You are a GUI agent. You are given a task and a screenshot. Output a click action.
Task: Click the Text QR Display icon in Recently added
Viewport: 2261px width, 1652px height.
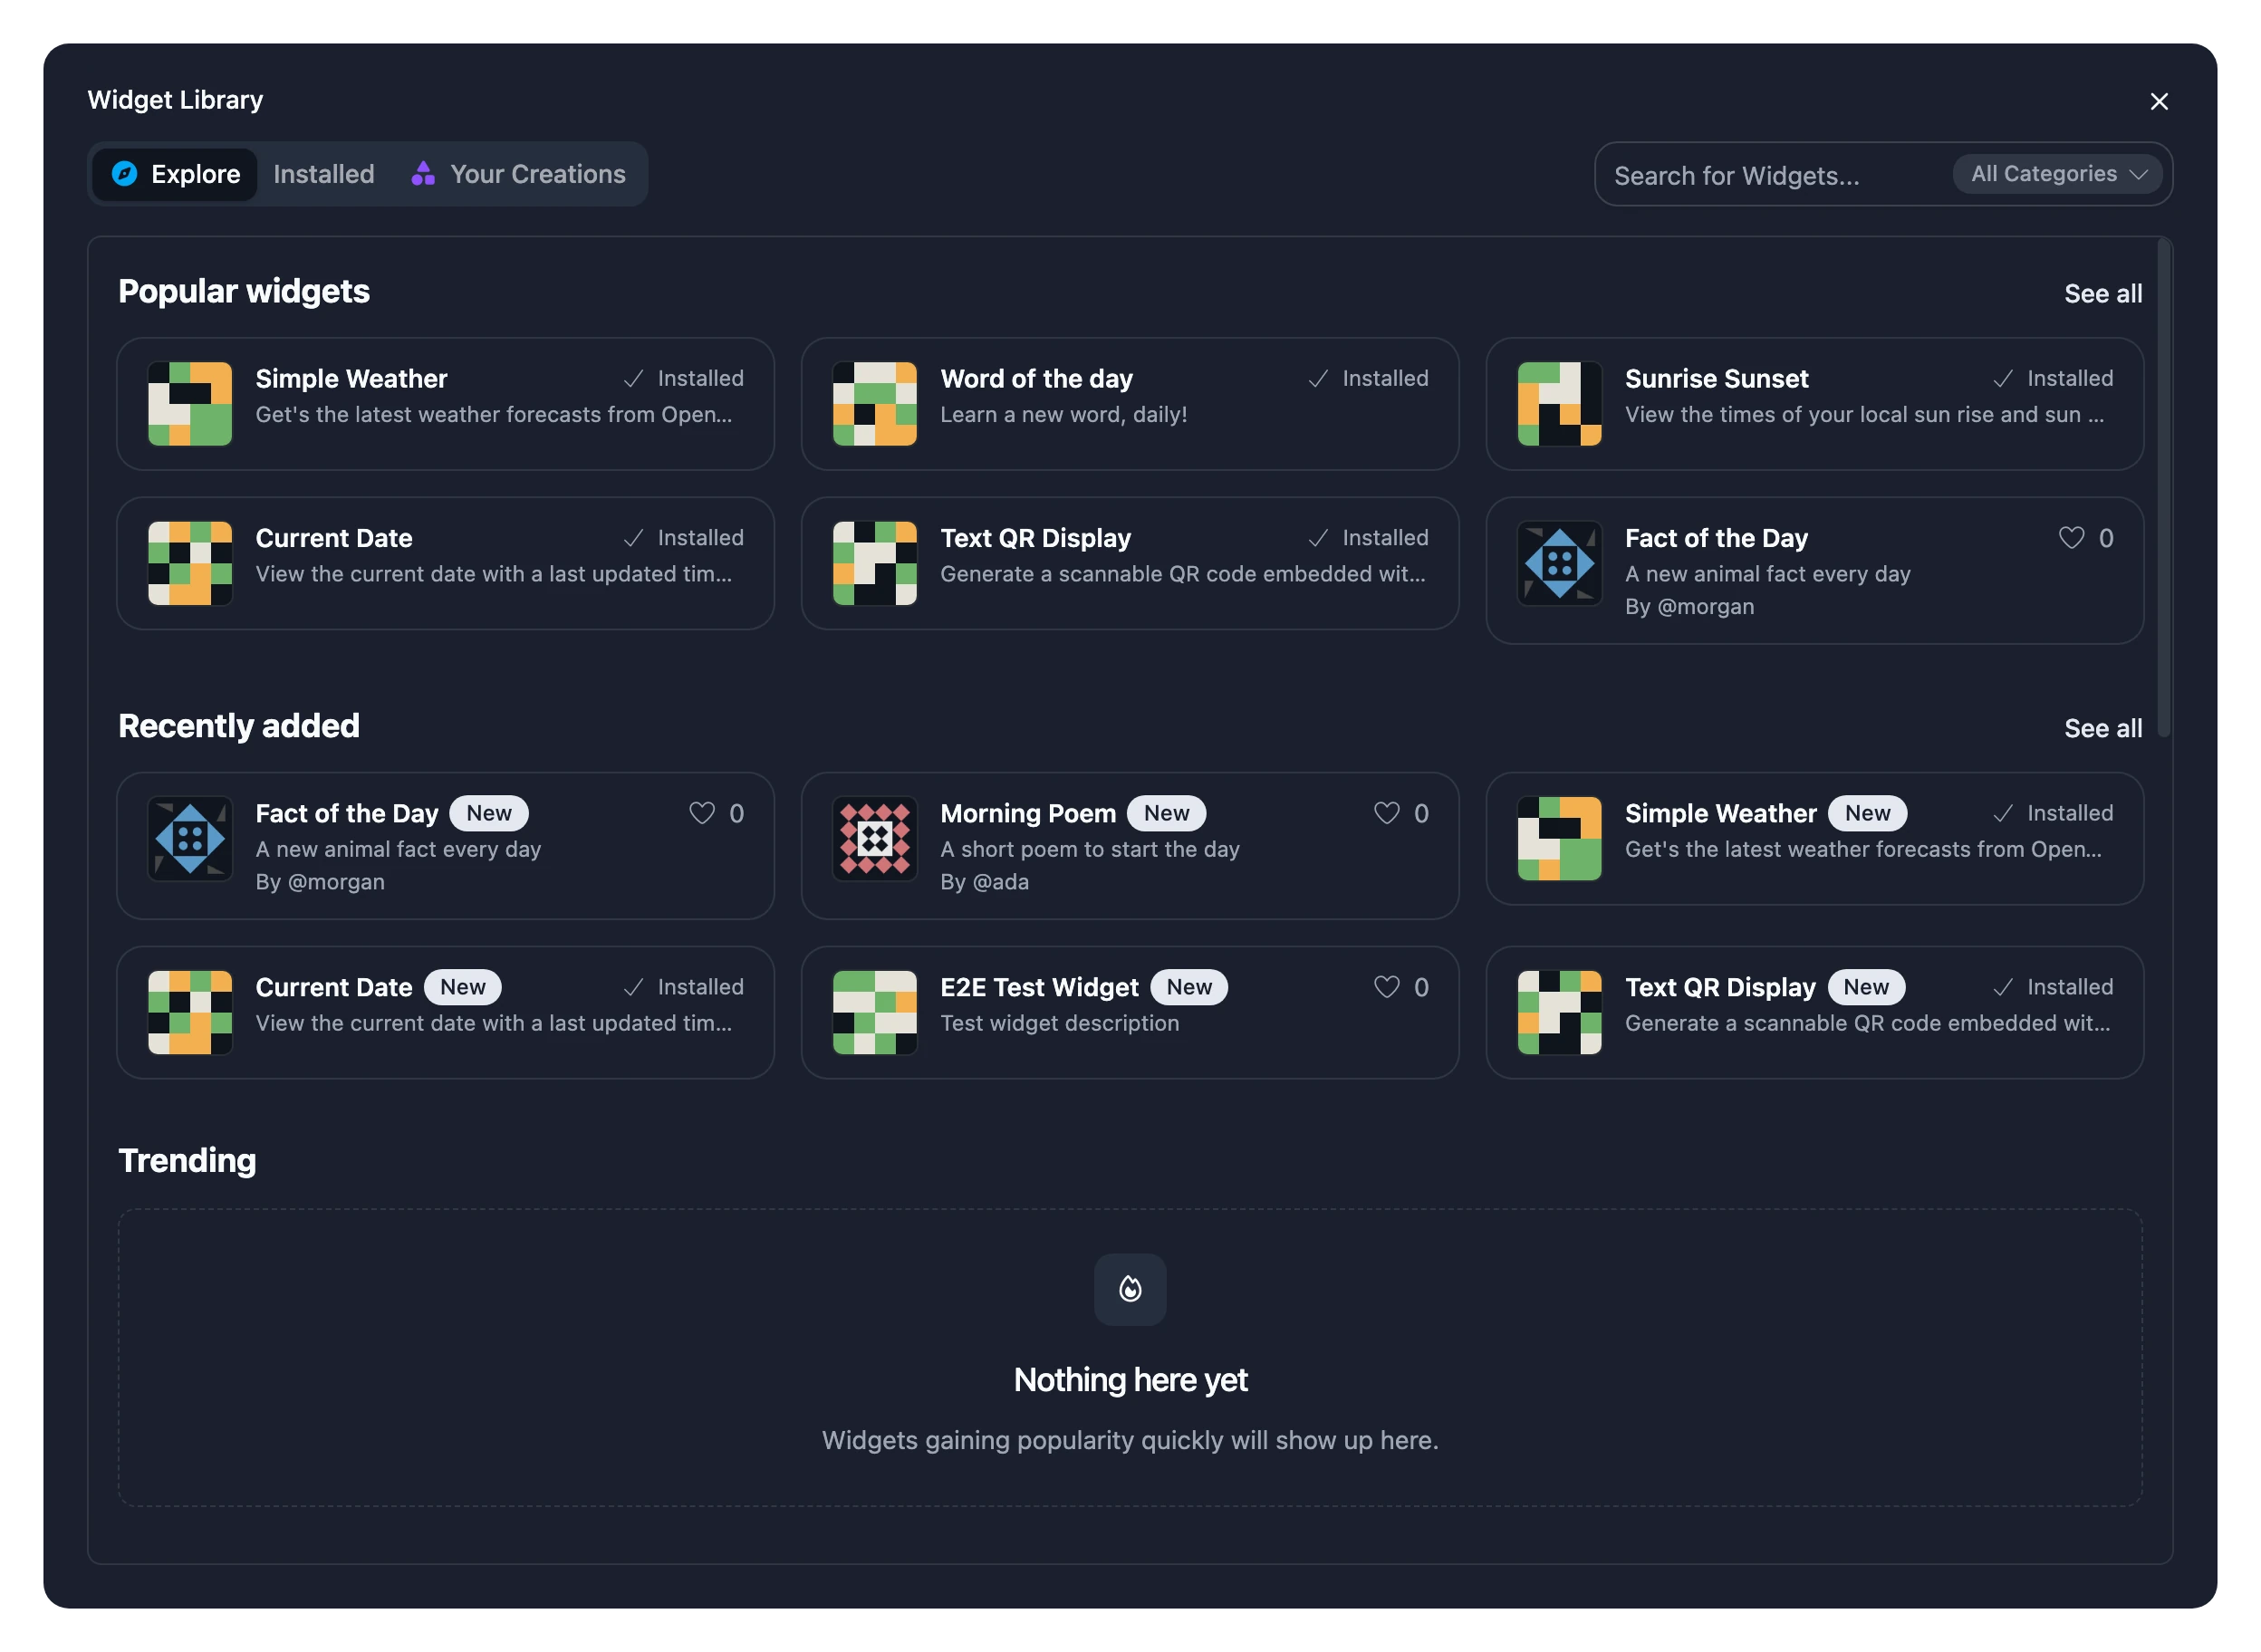[x=1560, y=1012]
